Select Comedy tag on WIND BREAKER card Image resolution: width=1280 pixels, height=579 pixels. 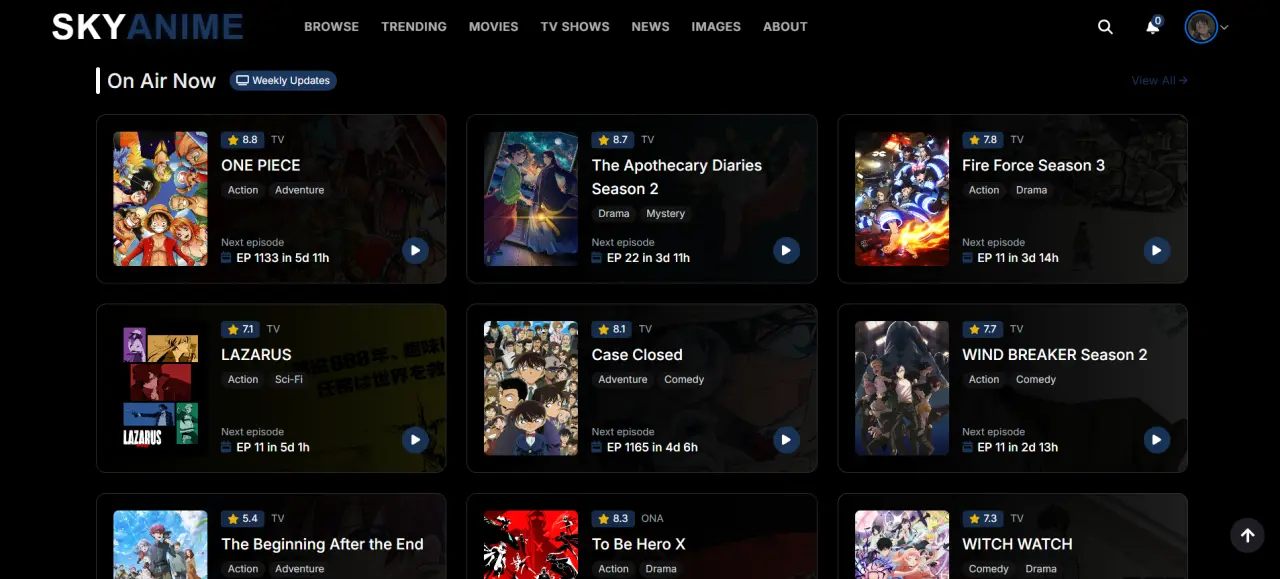[1036, 380]
